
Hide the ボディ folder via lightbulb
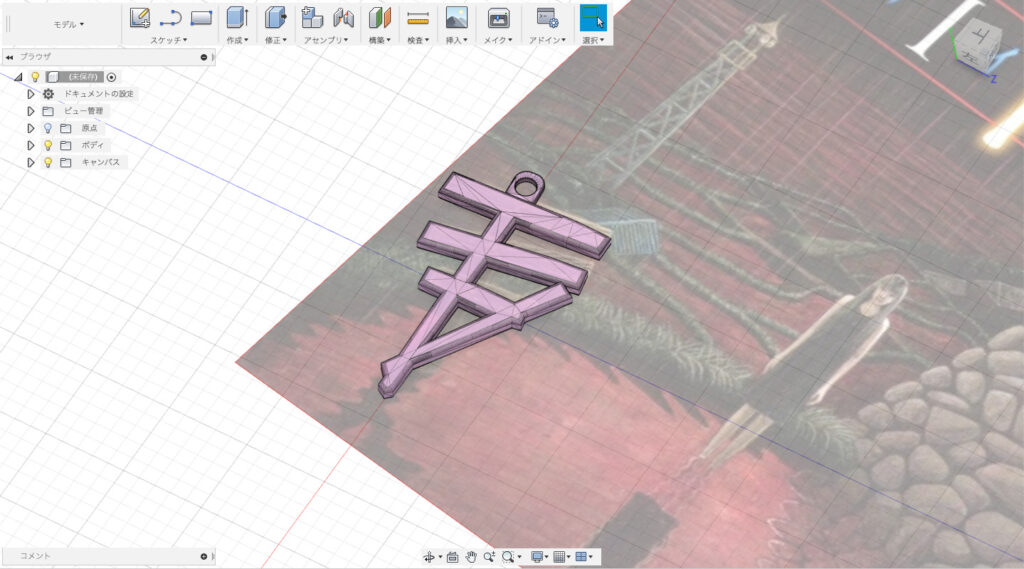click(x=47, y=145)
